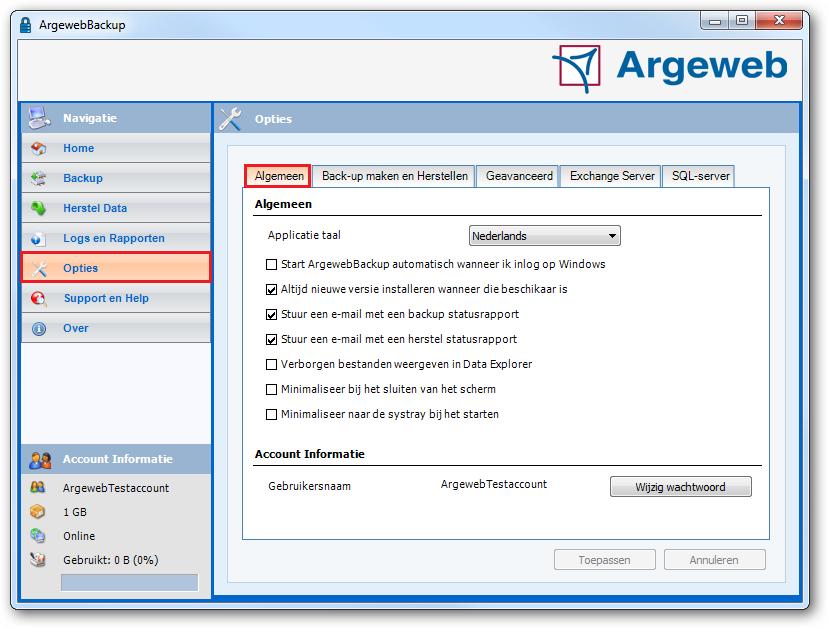Click the disk icon beside Gebruikt
The image size is (828, 628).
point(37,559)
